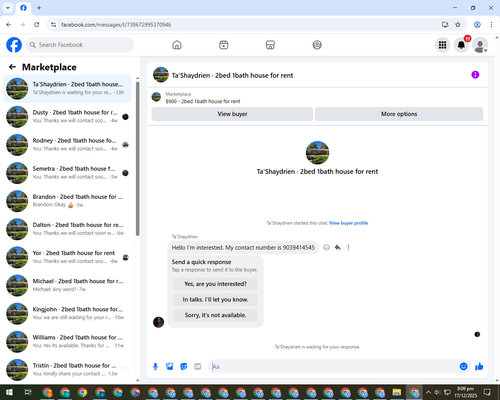This screenshot has width=500, height=400.
Task: Open Dalton conversation in list
Action: (x=67, y=229)
